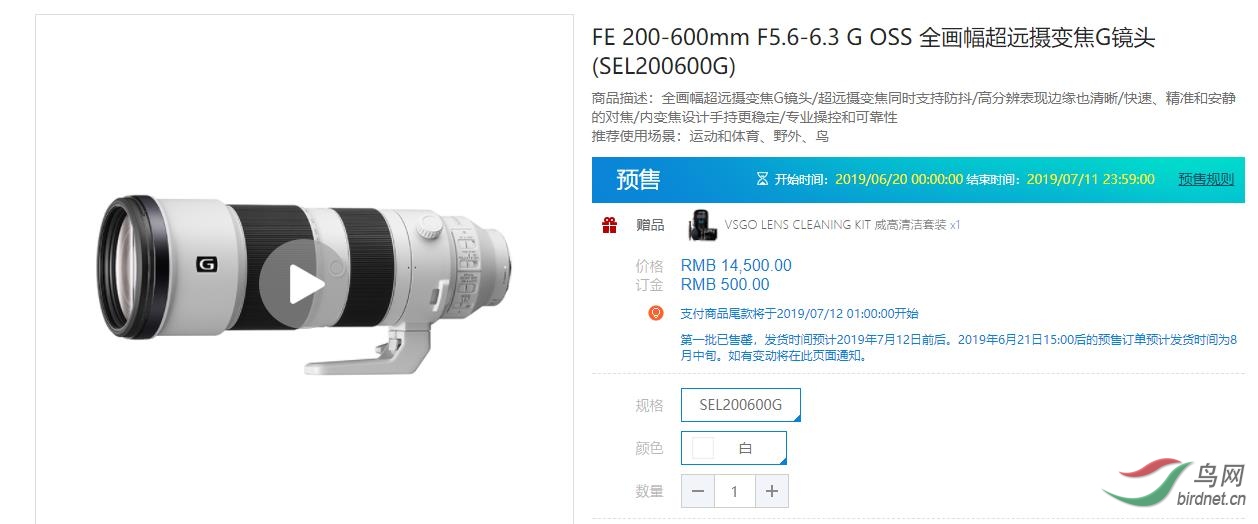Image resolution: width=1258 pixels, height=524 pixels.
Task: Open the 预售规则 presale rules link
Action: click(x=1205, y=179)
